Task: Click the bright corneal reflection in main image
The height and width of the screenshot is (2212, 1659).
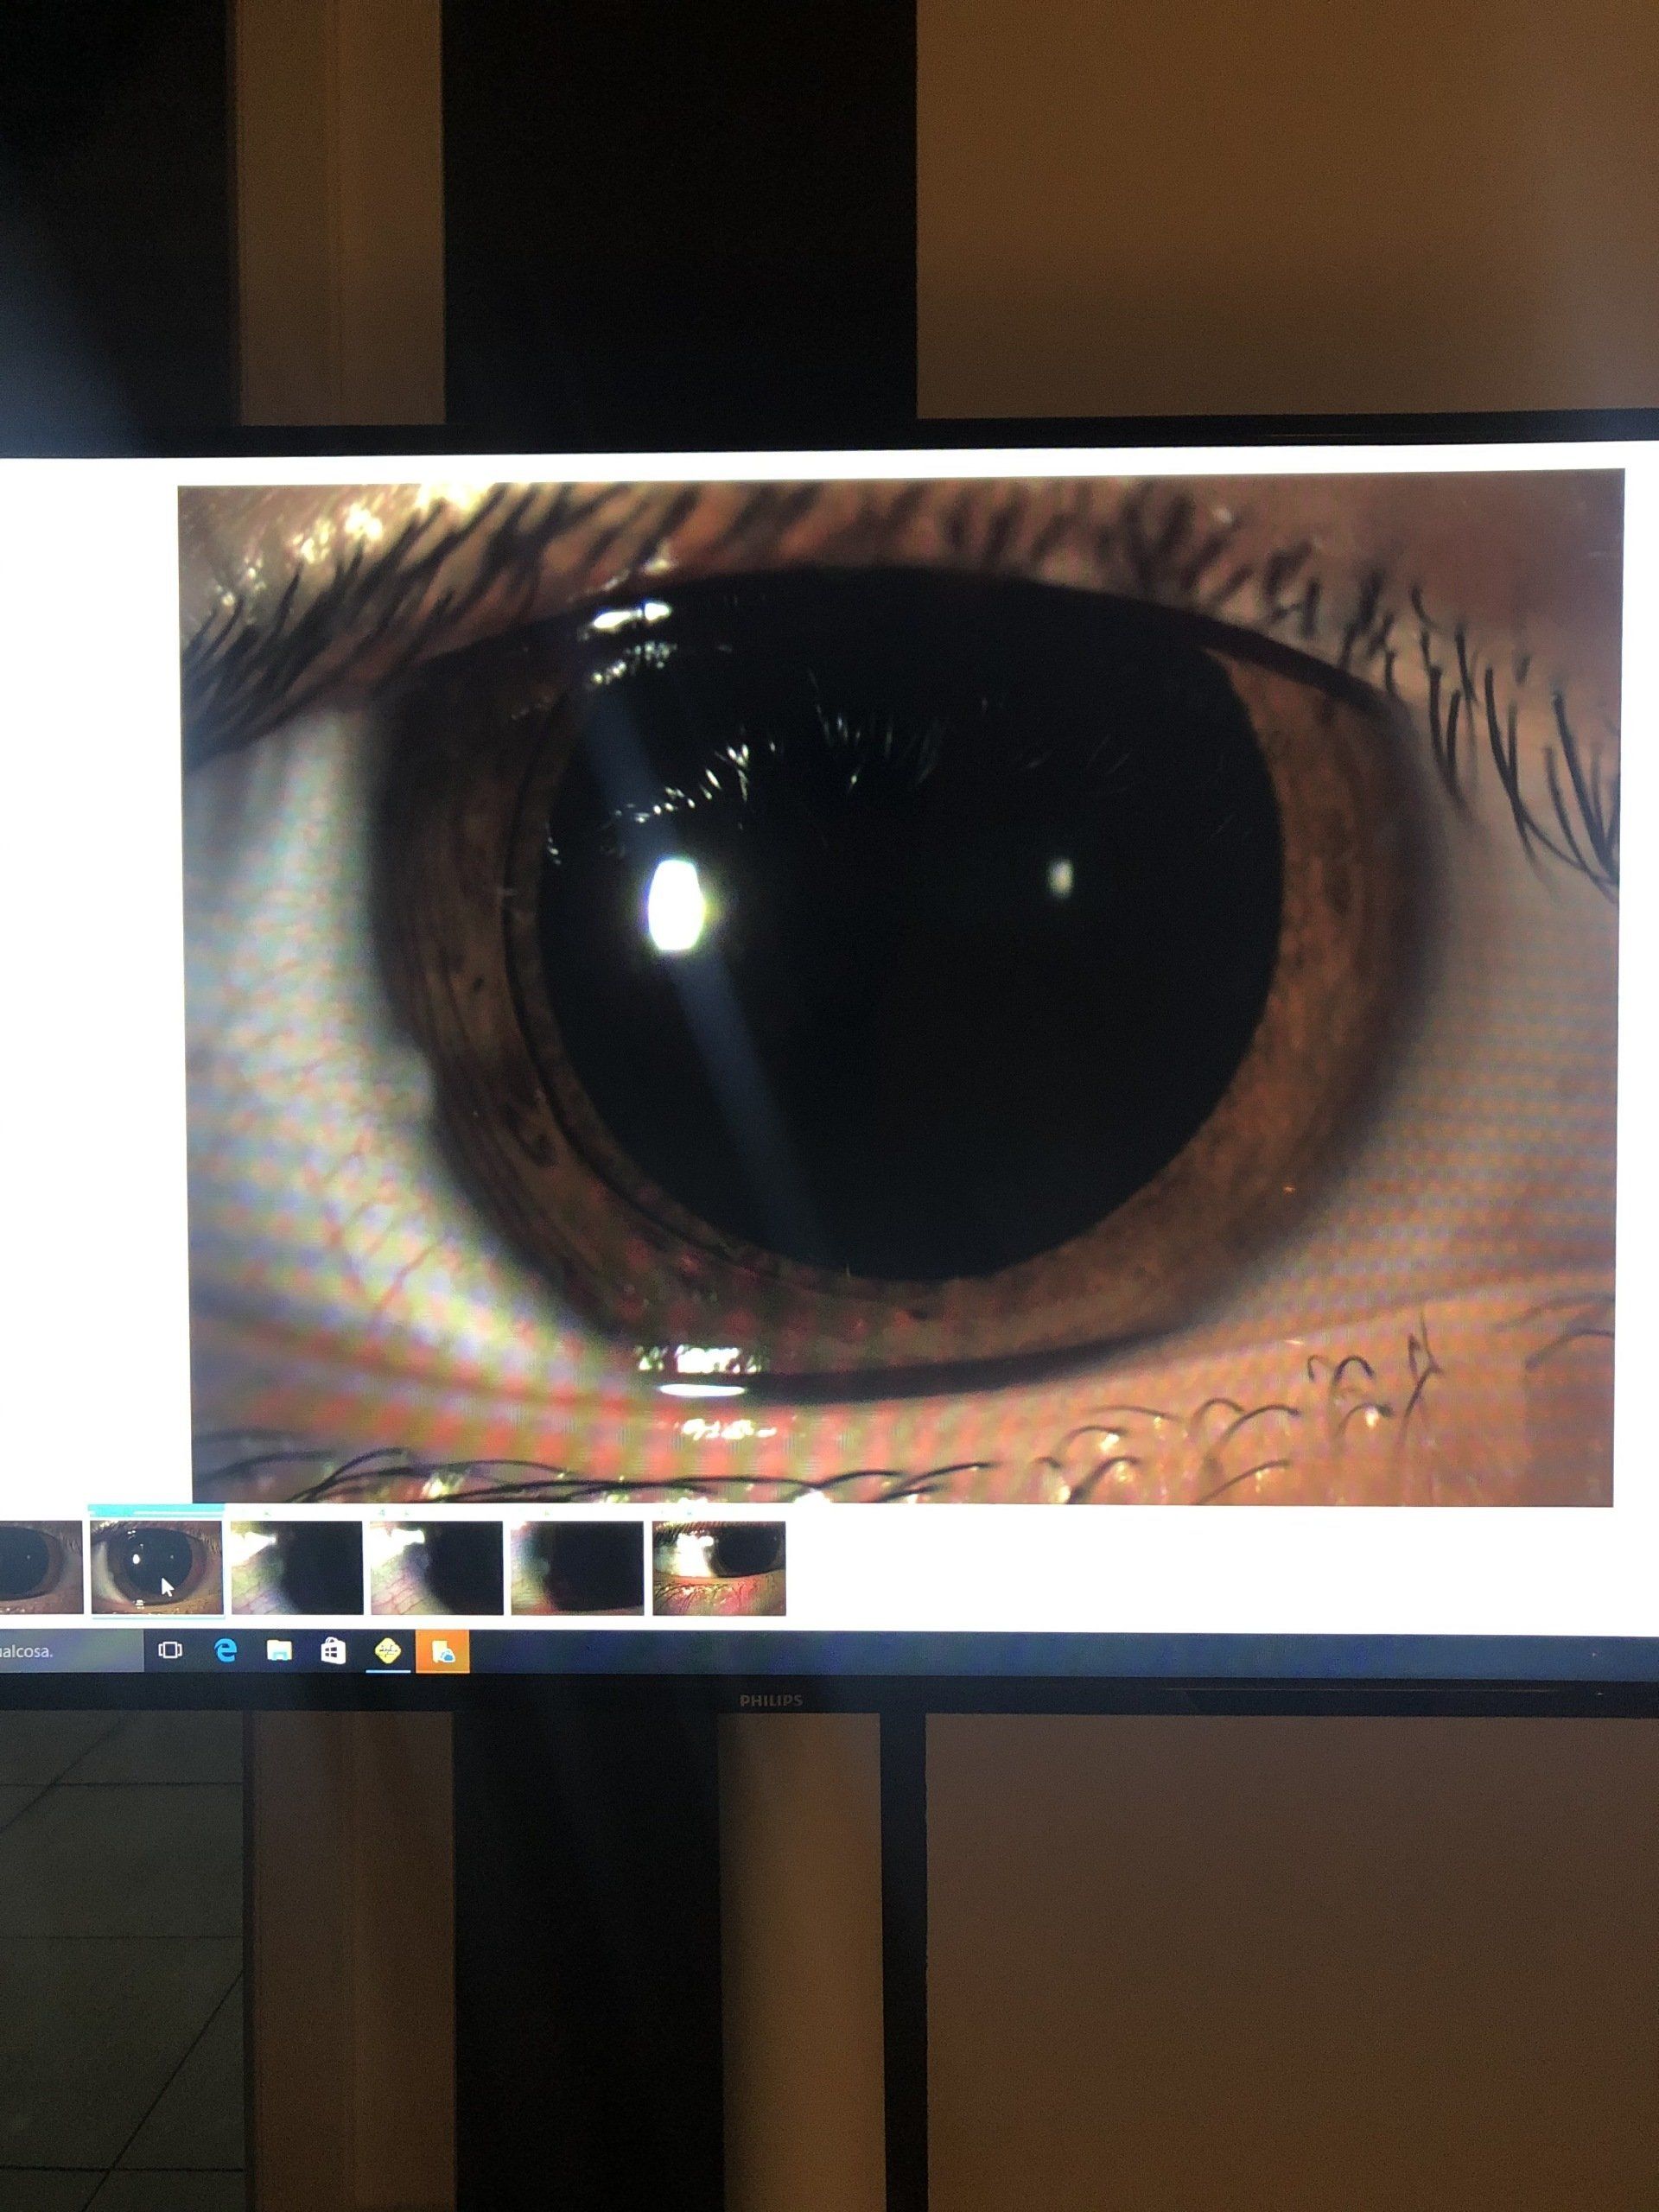Action: (x=676, y=903)
